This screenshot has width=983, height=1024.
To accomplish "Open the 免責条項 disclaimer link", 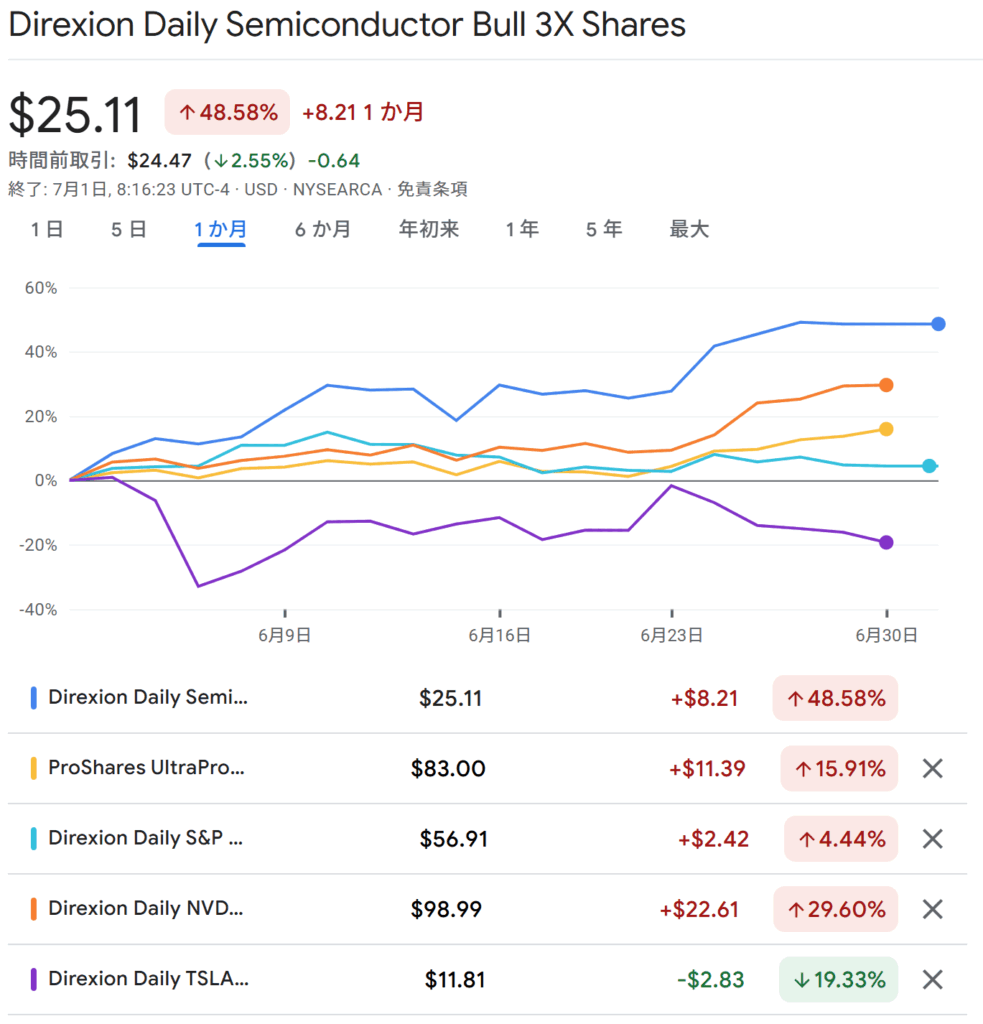I will pyautogui.click(x=432, y=189).
